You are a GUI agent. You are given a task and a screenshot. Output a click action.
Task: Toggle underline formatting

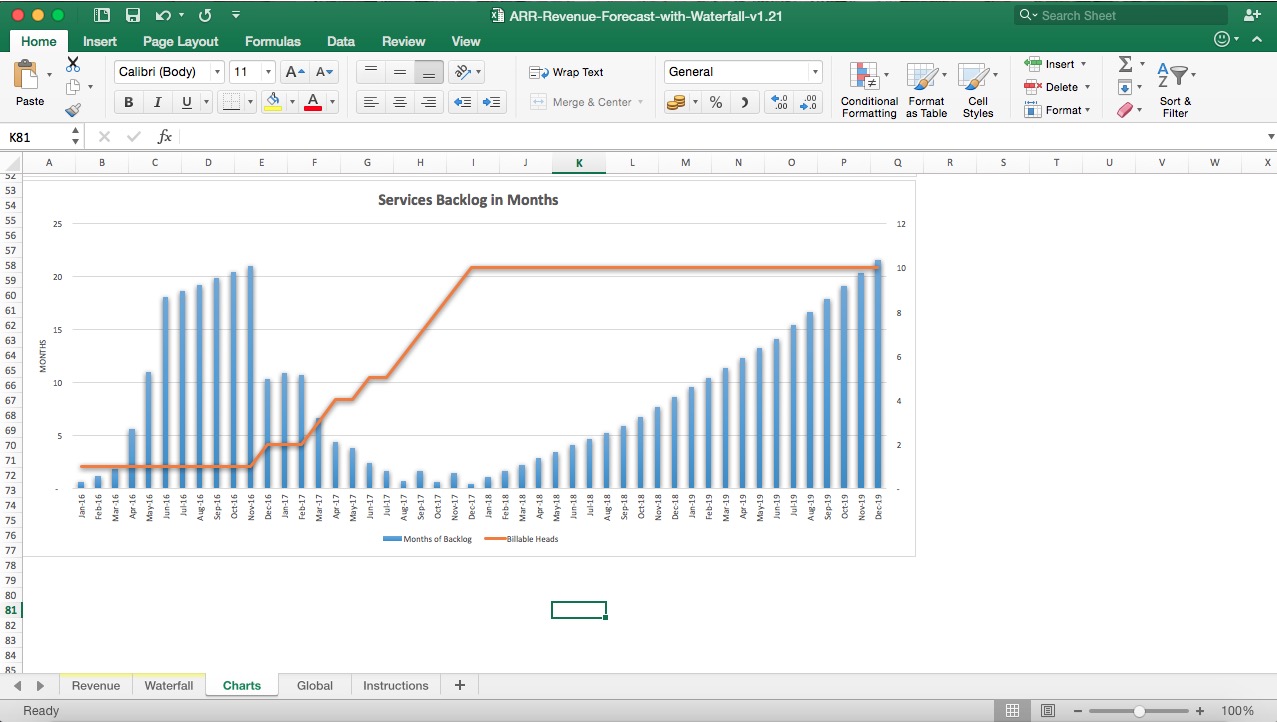(x=188, y=101)
